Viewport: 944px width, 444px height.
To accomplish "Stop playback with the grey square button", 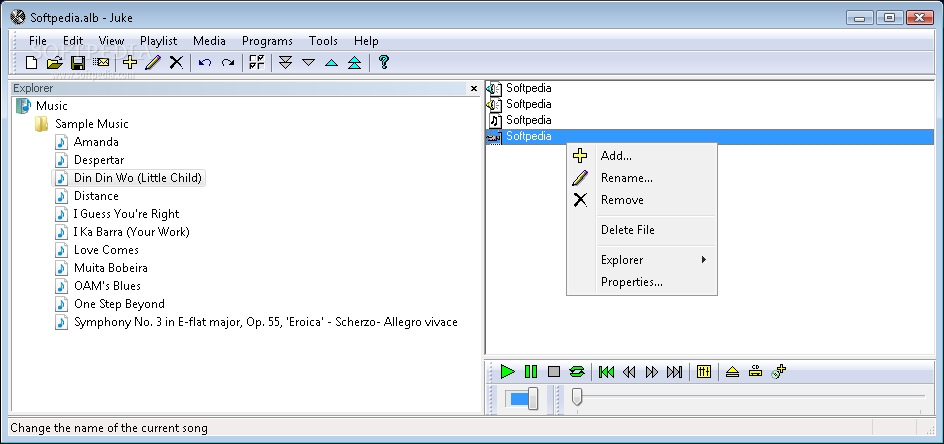I will [554, 372].
